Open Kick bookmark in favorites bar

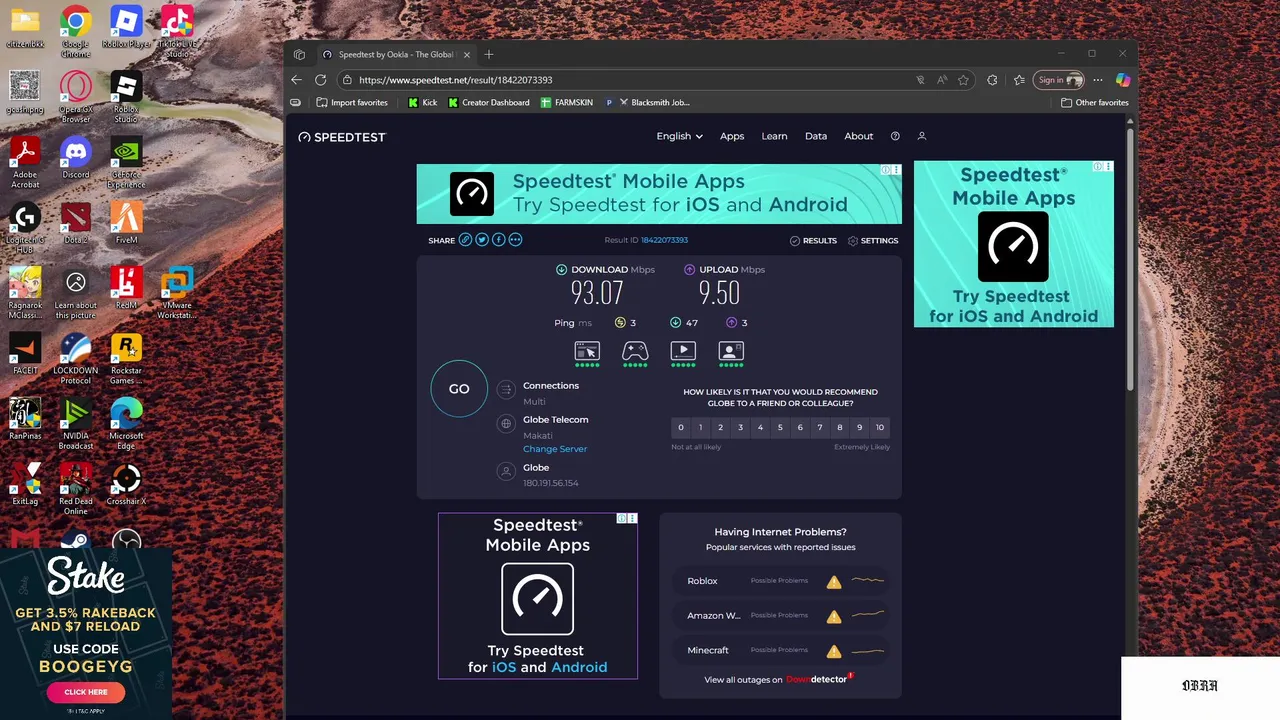coord(423,102)
